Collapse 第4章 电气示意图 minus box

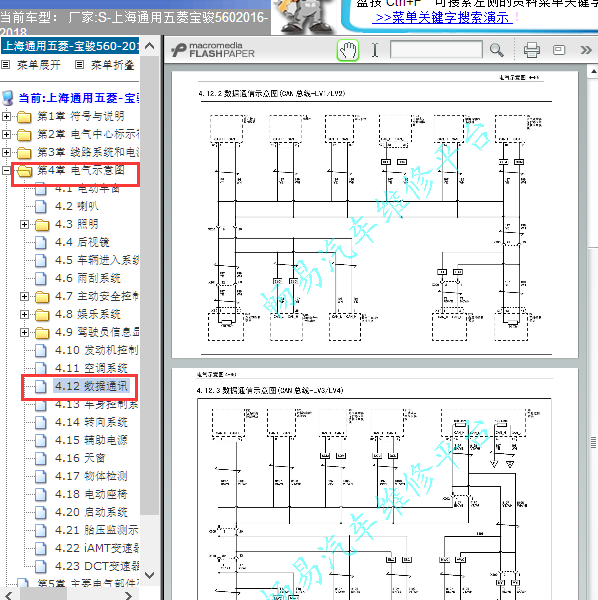click(6, 170)
